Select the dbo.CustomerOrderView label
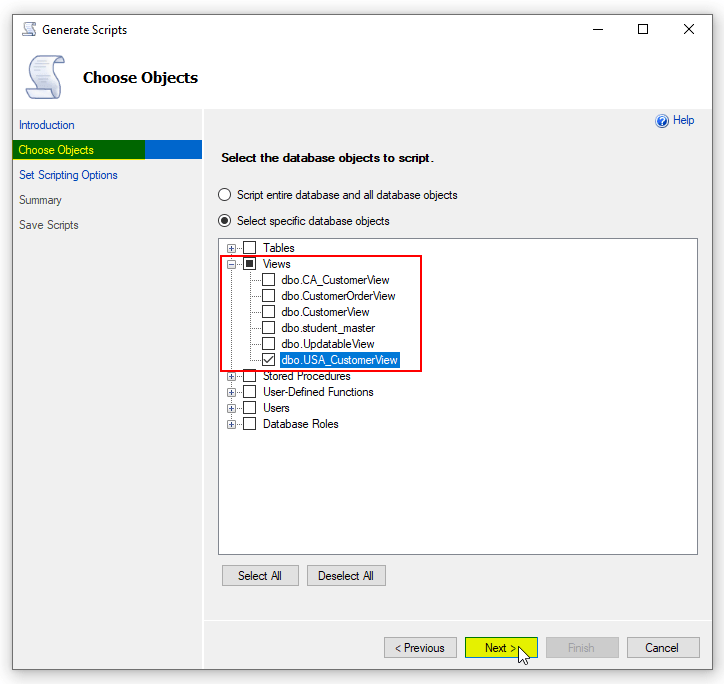 click(x=338, y=296)
